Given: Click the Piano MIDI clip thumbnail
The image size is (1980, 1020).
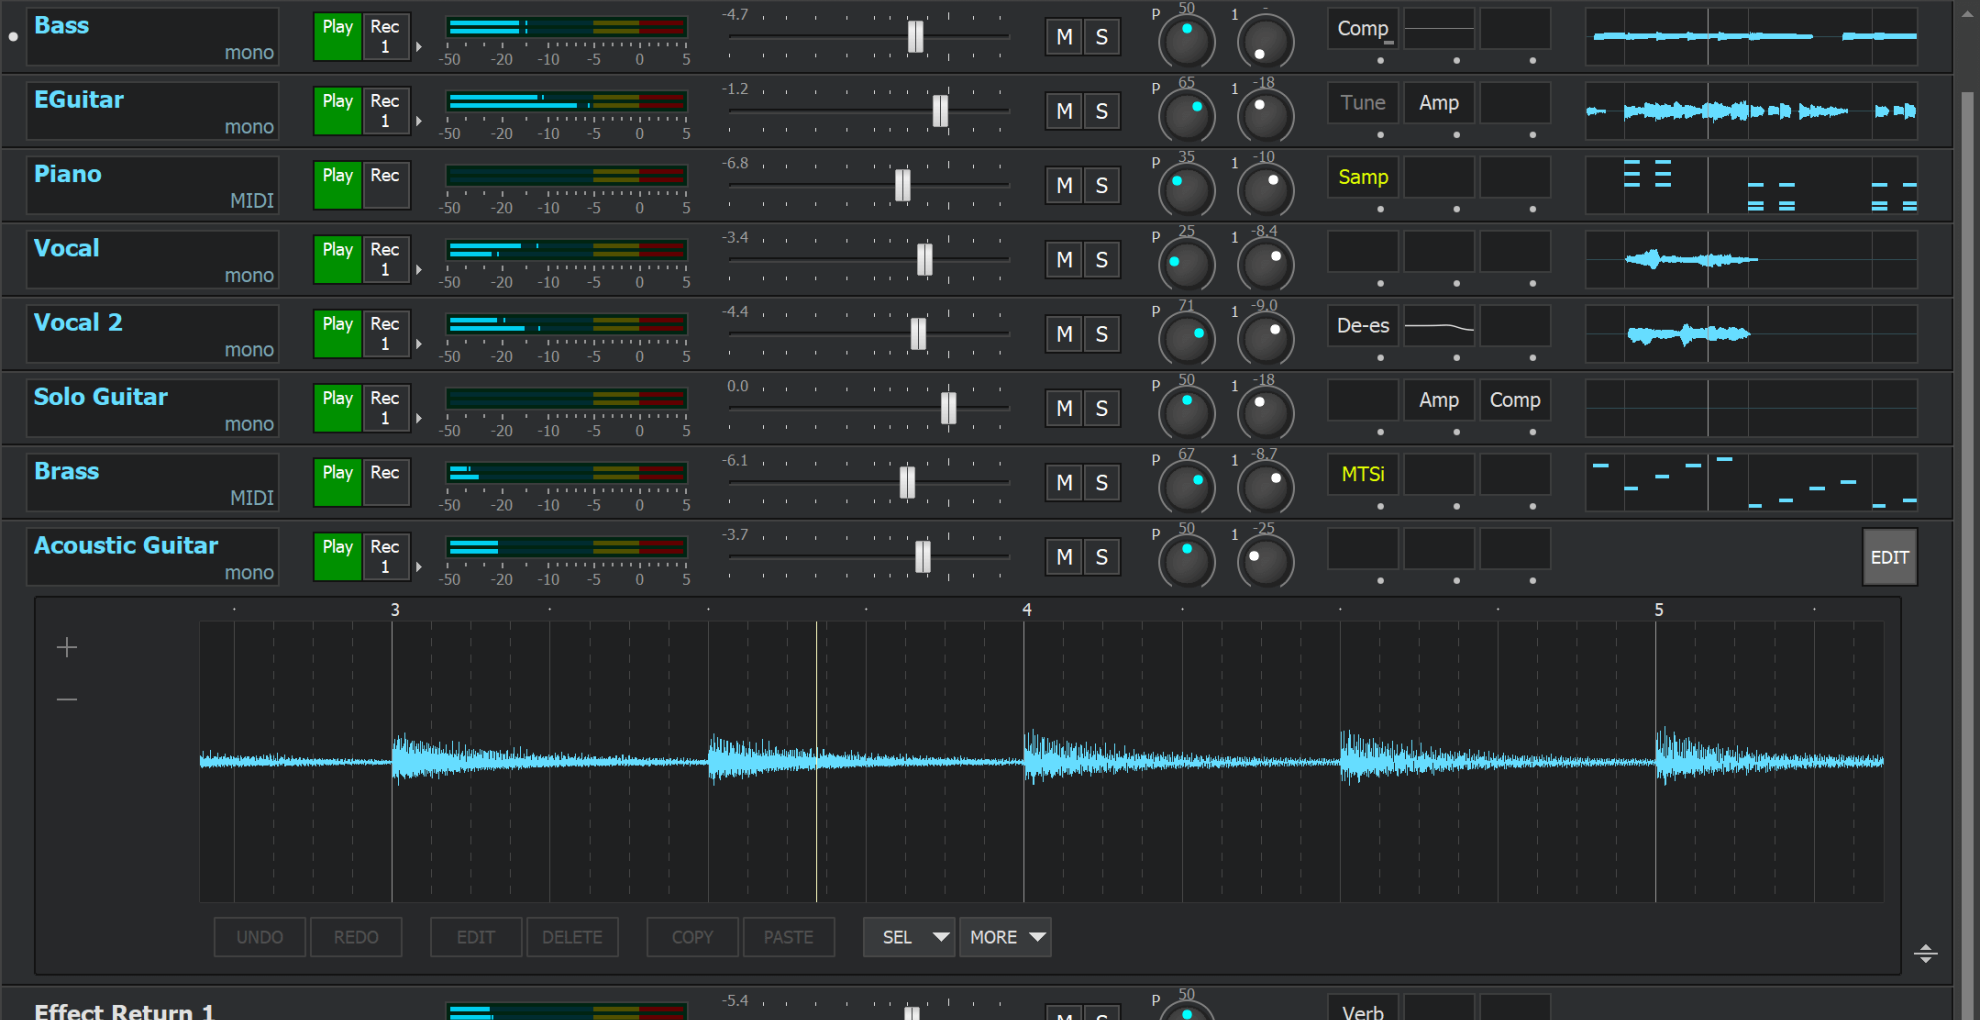Looking at the screenshot, I should click(1751, 185).
